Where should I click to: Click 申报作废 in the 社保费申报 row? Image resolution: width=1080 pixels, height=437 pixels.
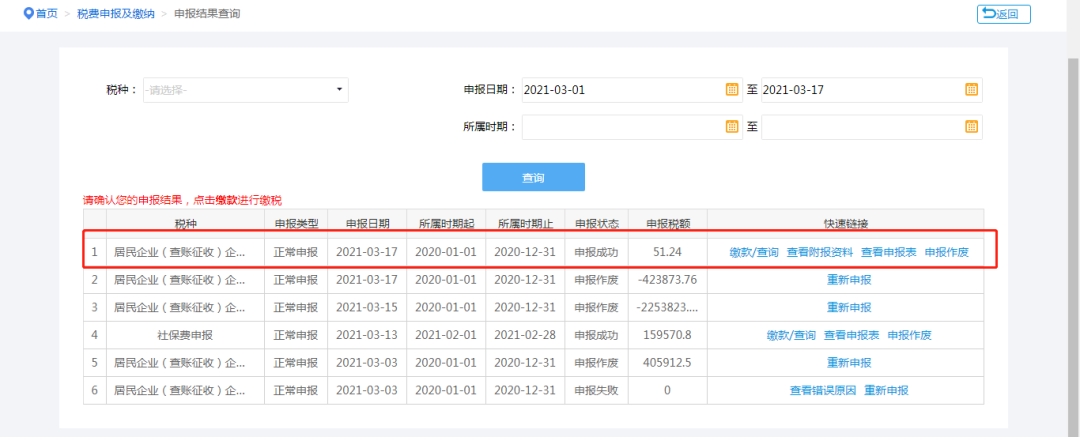click(x=909, y=336)
